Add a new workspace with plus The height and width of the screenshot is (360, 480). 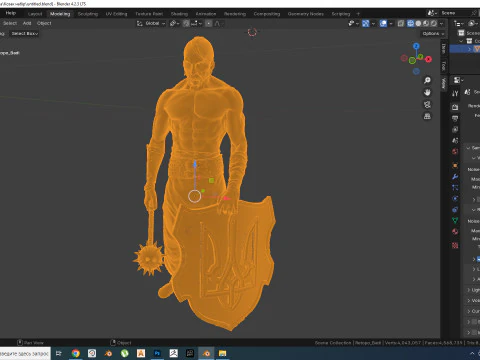coord(358,14)
